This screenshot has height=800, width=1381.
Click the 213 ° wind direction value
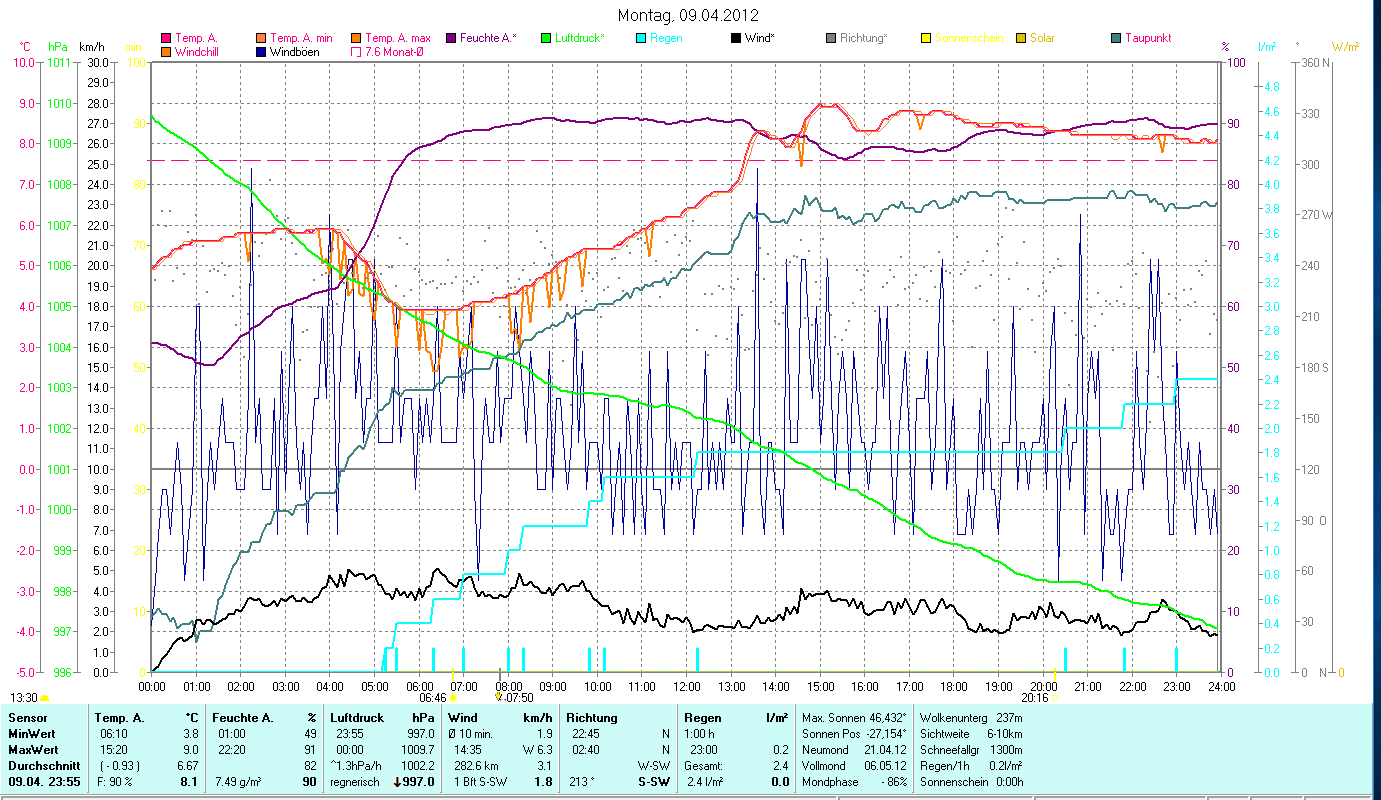(x=582, y=782)
